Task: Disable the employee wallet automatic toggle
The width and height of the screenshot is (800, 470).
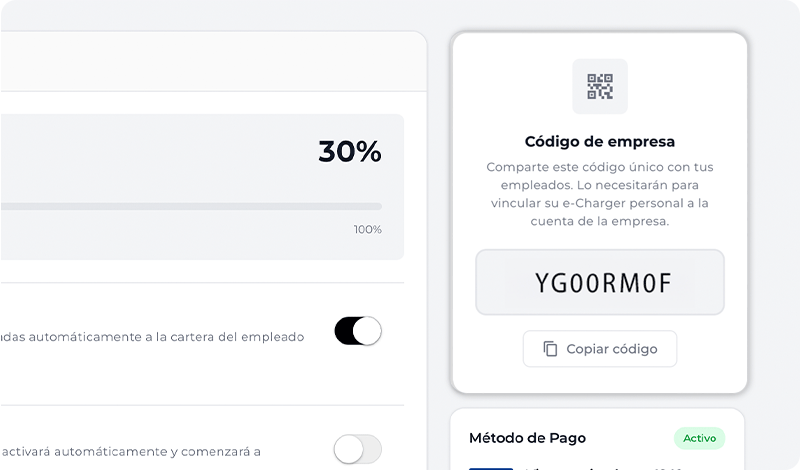Action: [358, 331]
